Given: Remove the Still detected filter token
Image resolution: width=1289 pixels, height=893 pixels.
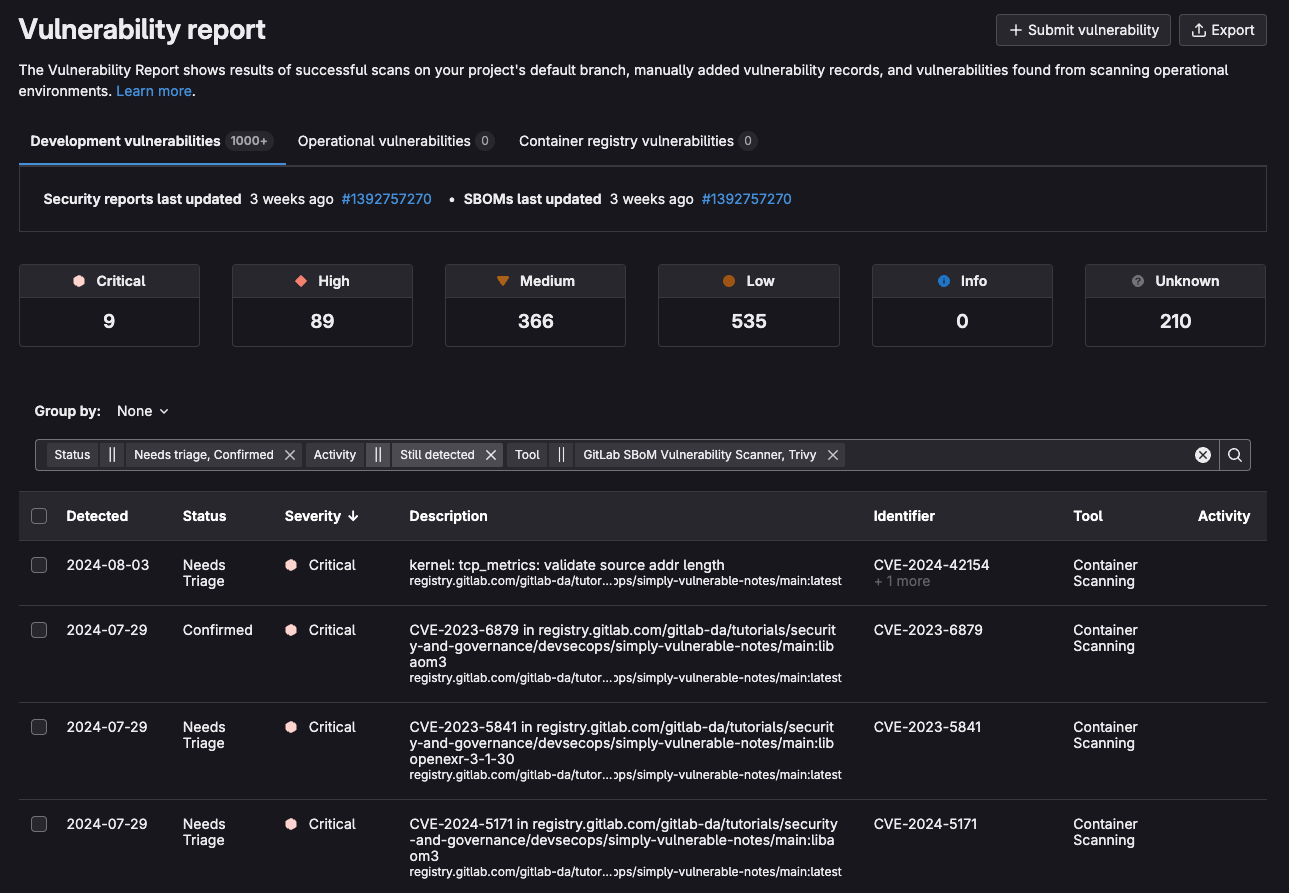Looking at the screenshot, I should tap(490, 454).
